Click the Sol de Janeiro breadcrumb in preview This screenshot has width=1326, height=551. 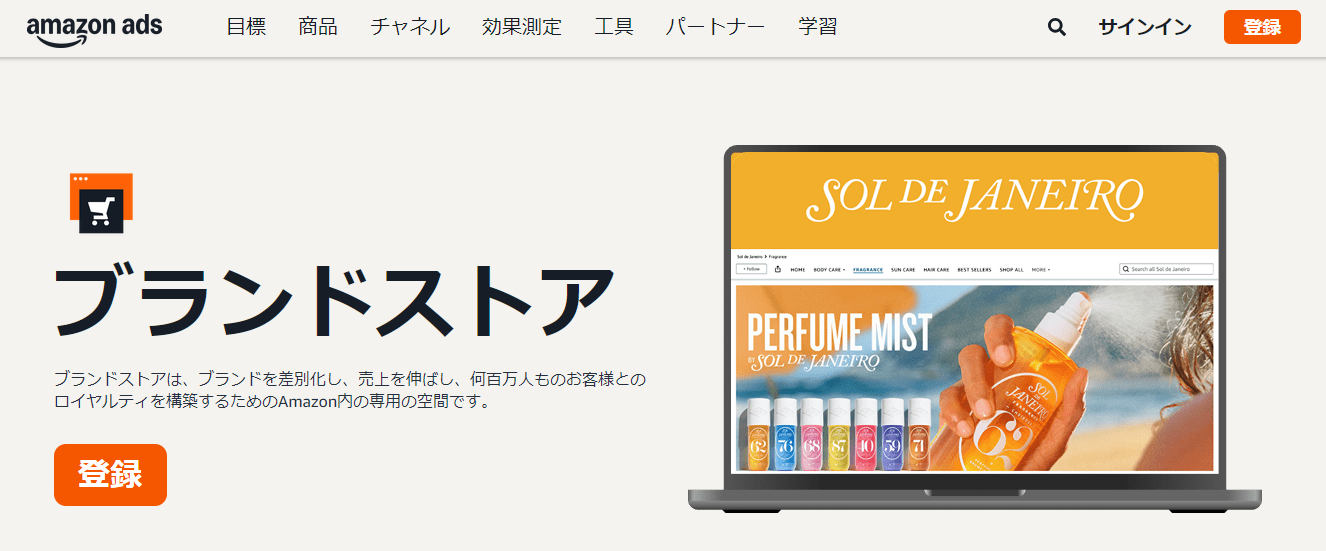tap(749, 257)
